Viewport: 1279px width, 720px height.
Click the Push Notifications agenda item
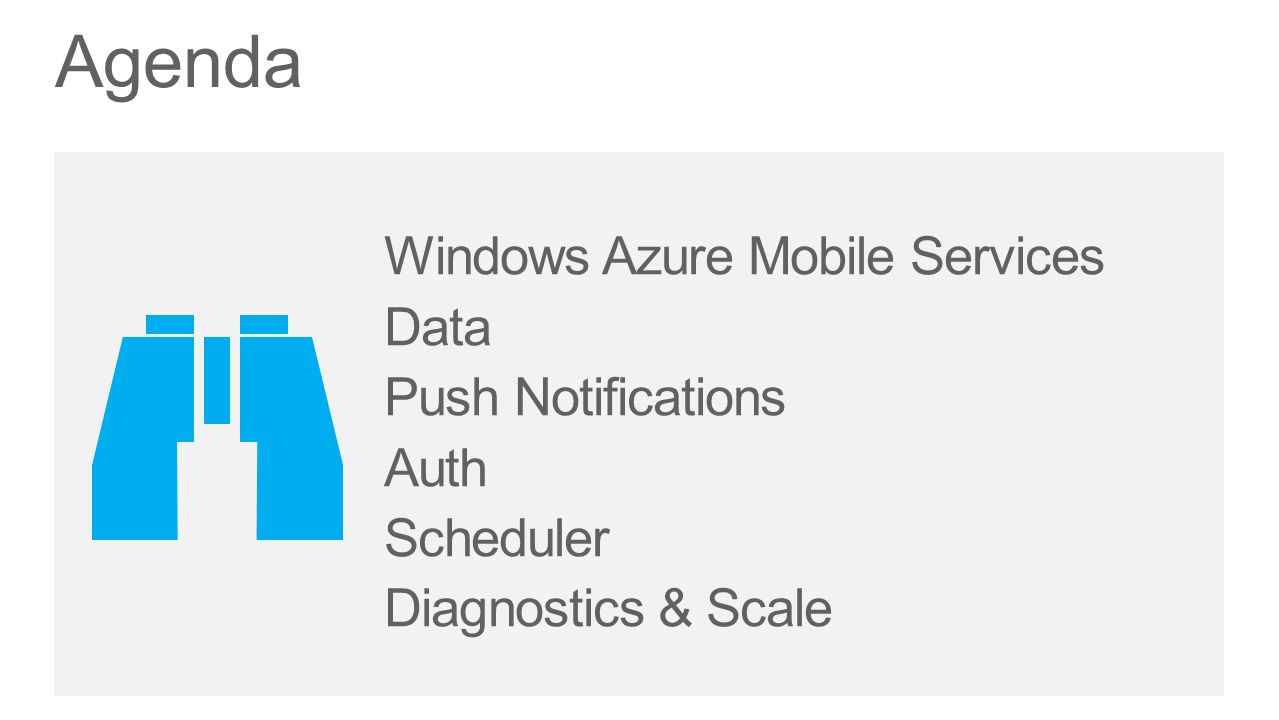point(585,397)
